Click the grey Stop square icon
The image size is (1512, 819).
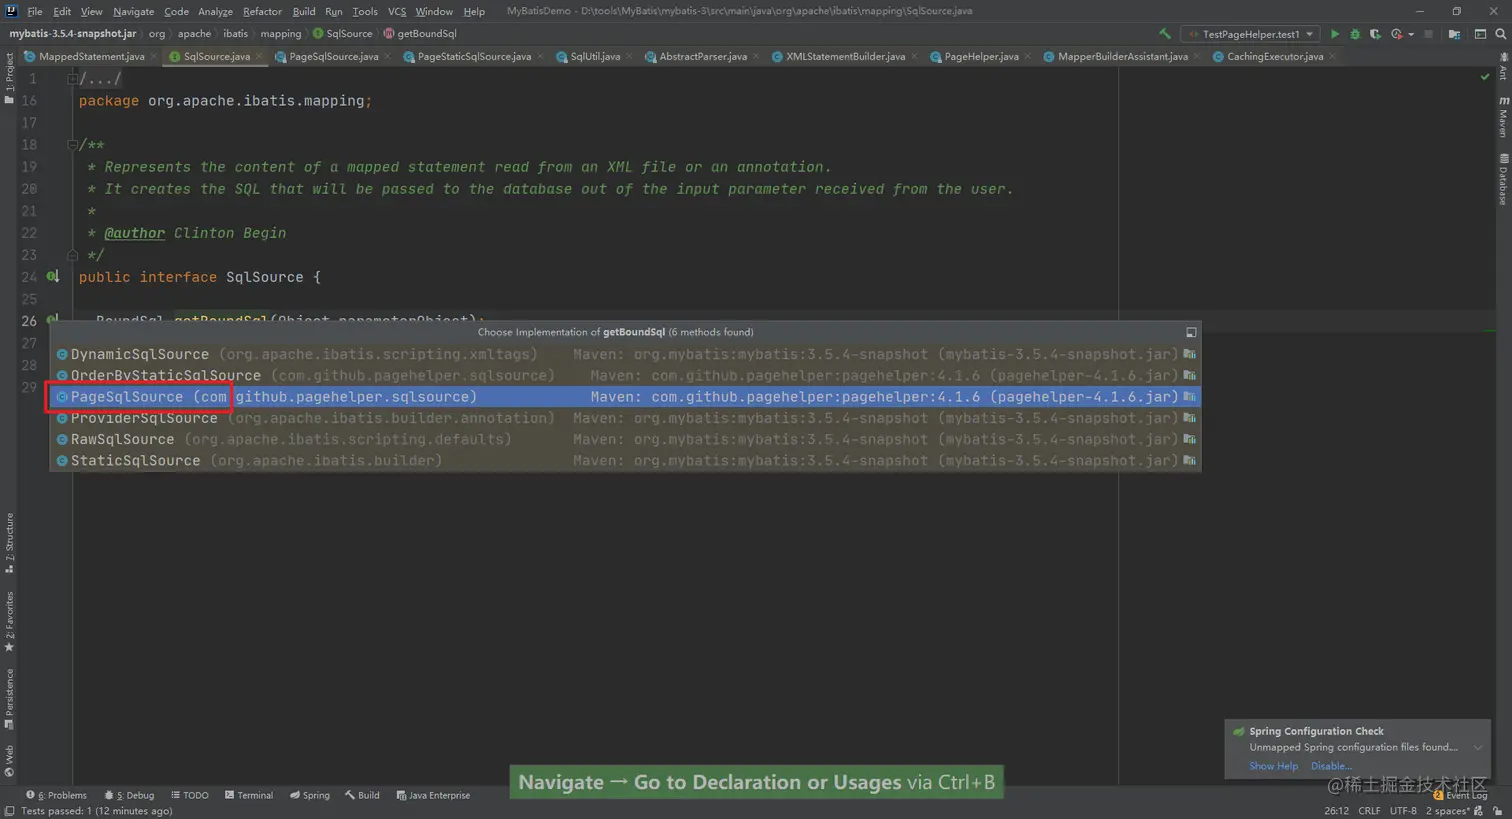point(1428,34)
